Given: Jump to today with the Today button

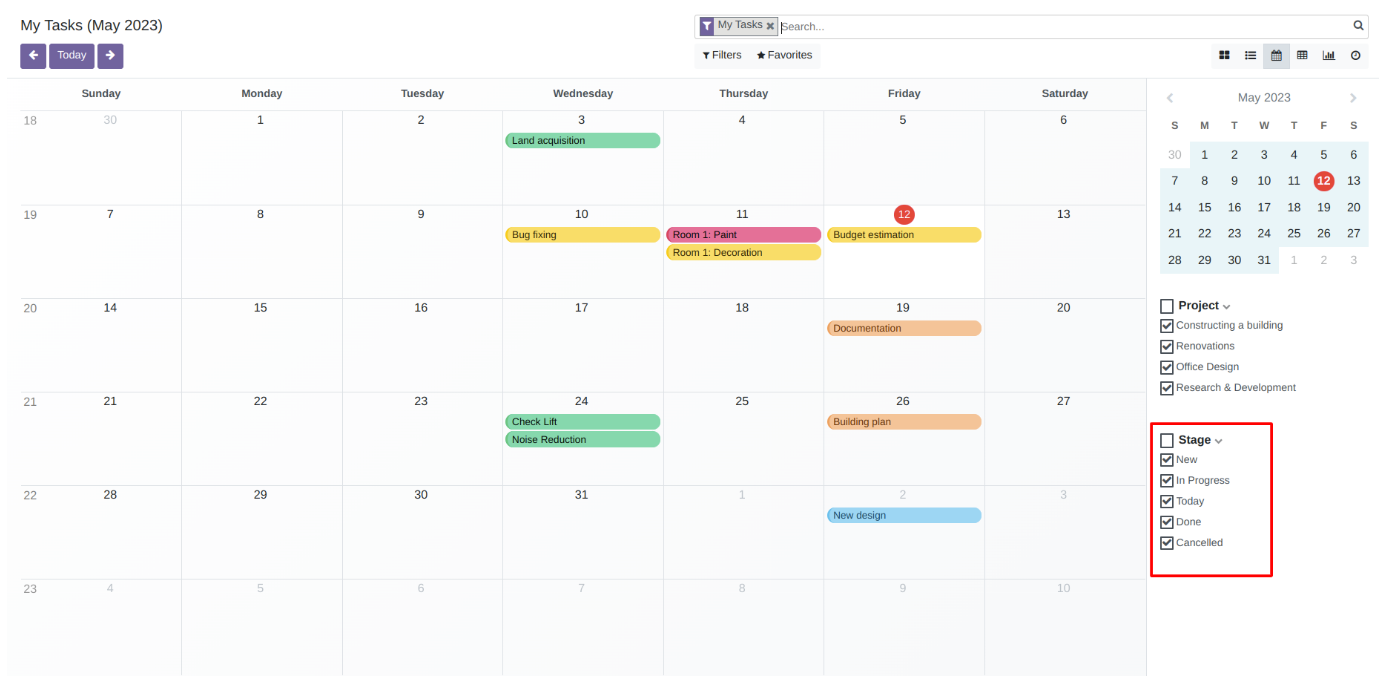Looking at the screenshot, I should coord(72,56).
